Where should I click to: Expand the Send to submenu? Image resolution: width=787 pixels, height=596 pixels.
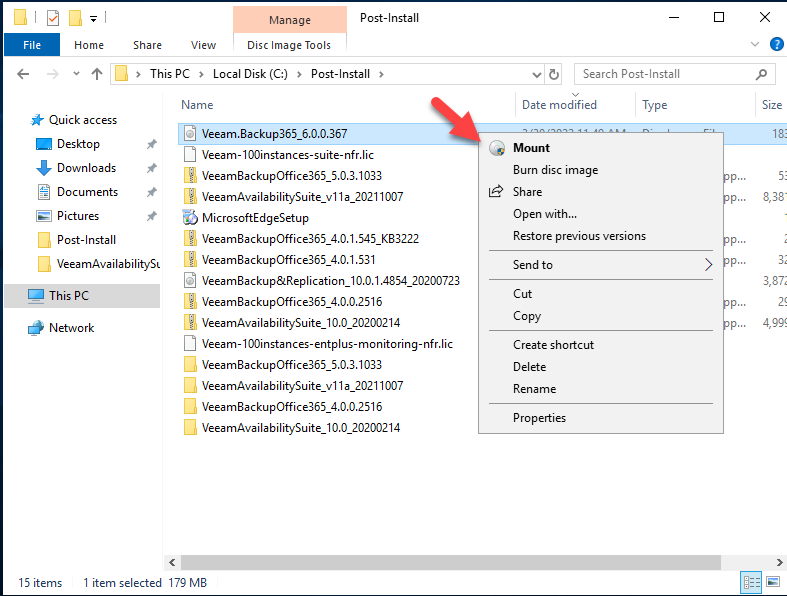coord(600,265)
